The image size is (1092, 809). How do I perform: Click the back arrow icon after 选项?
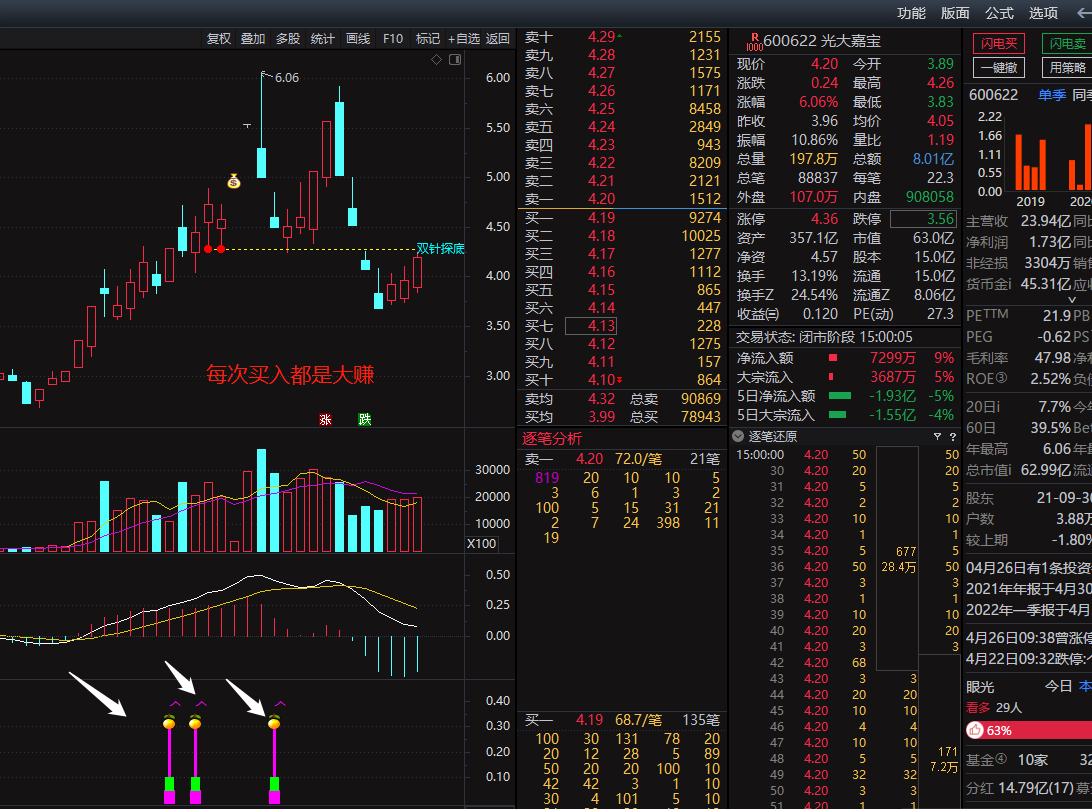(1084, 13)
